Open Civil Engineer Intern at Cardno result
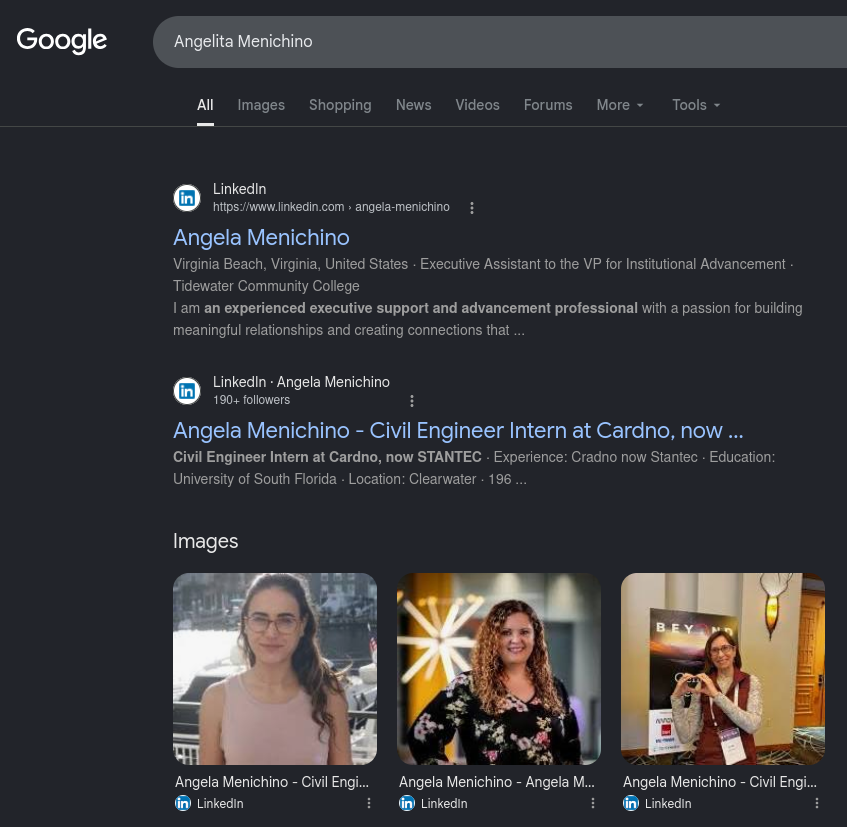The image size is (847, 827). point(458,431)
